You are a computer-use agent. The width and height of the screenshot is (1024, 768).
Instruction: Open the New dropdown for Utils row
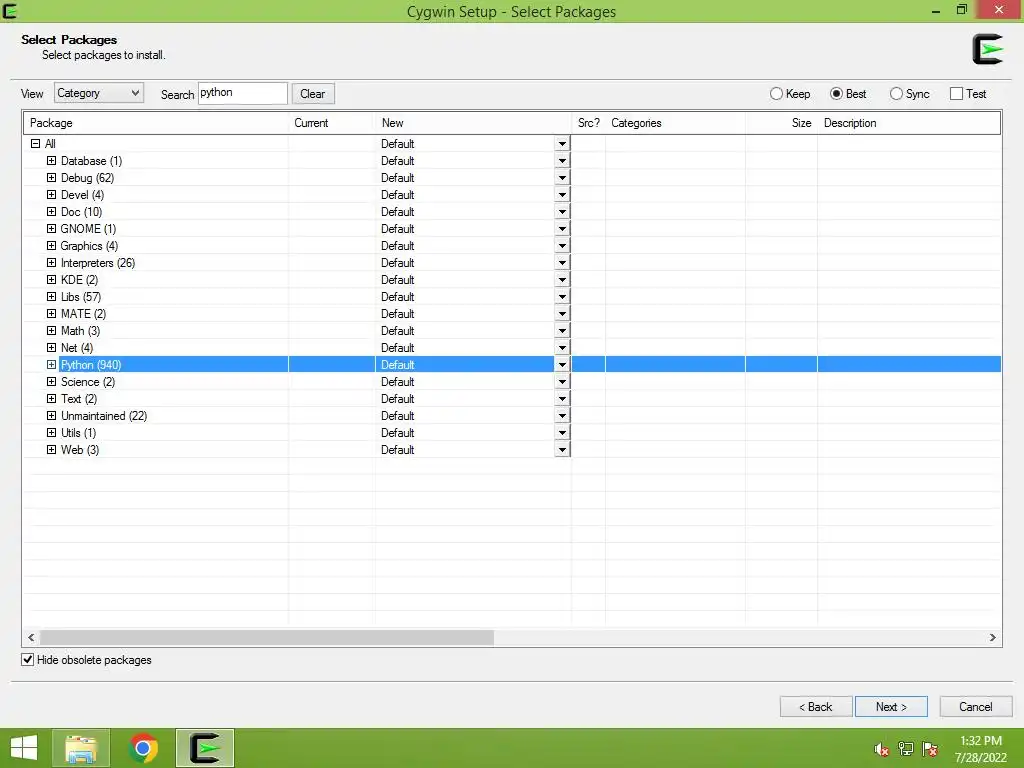[562, 432]
